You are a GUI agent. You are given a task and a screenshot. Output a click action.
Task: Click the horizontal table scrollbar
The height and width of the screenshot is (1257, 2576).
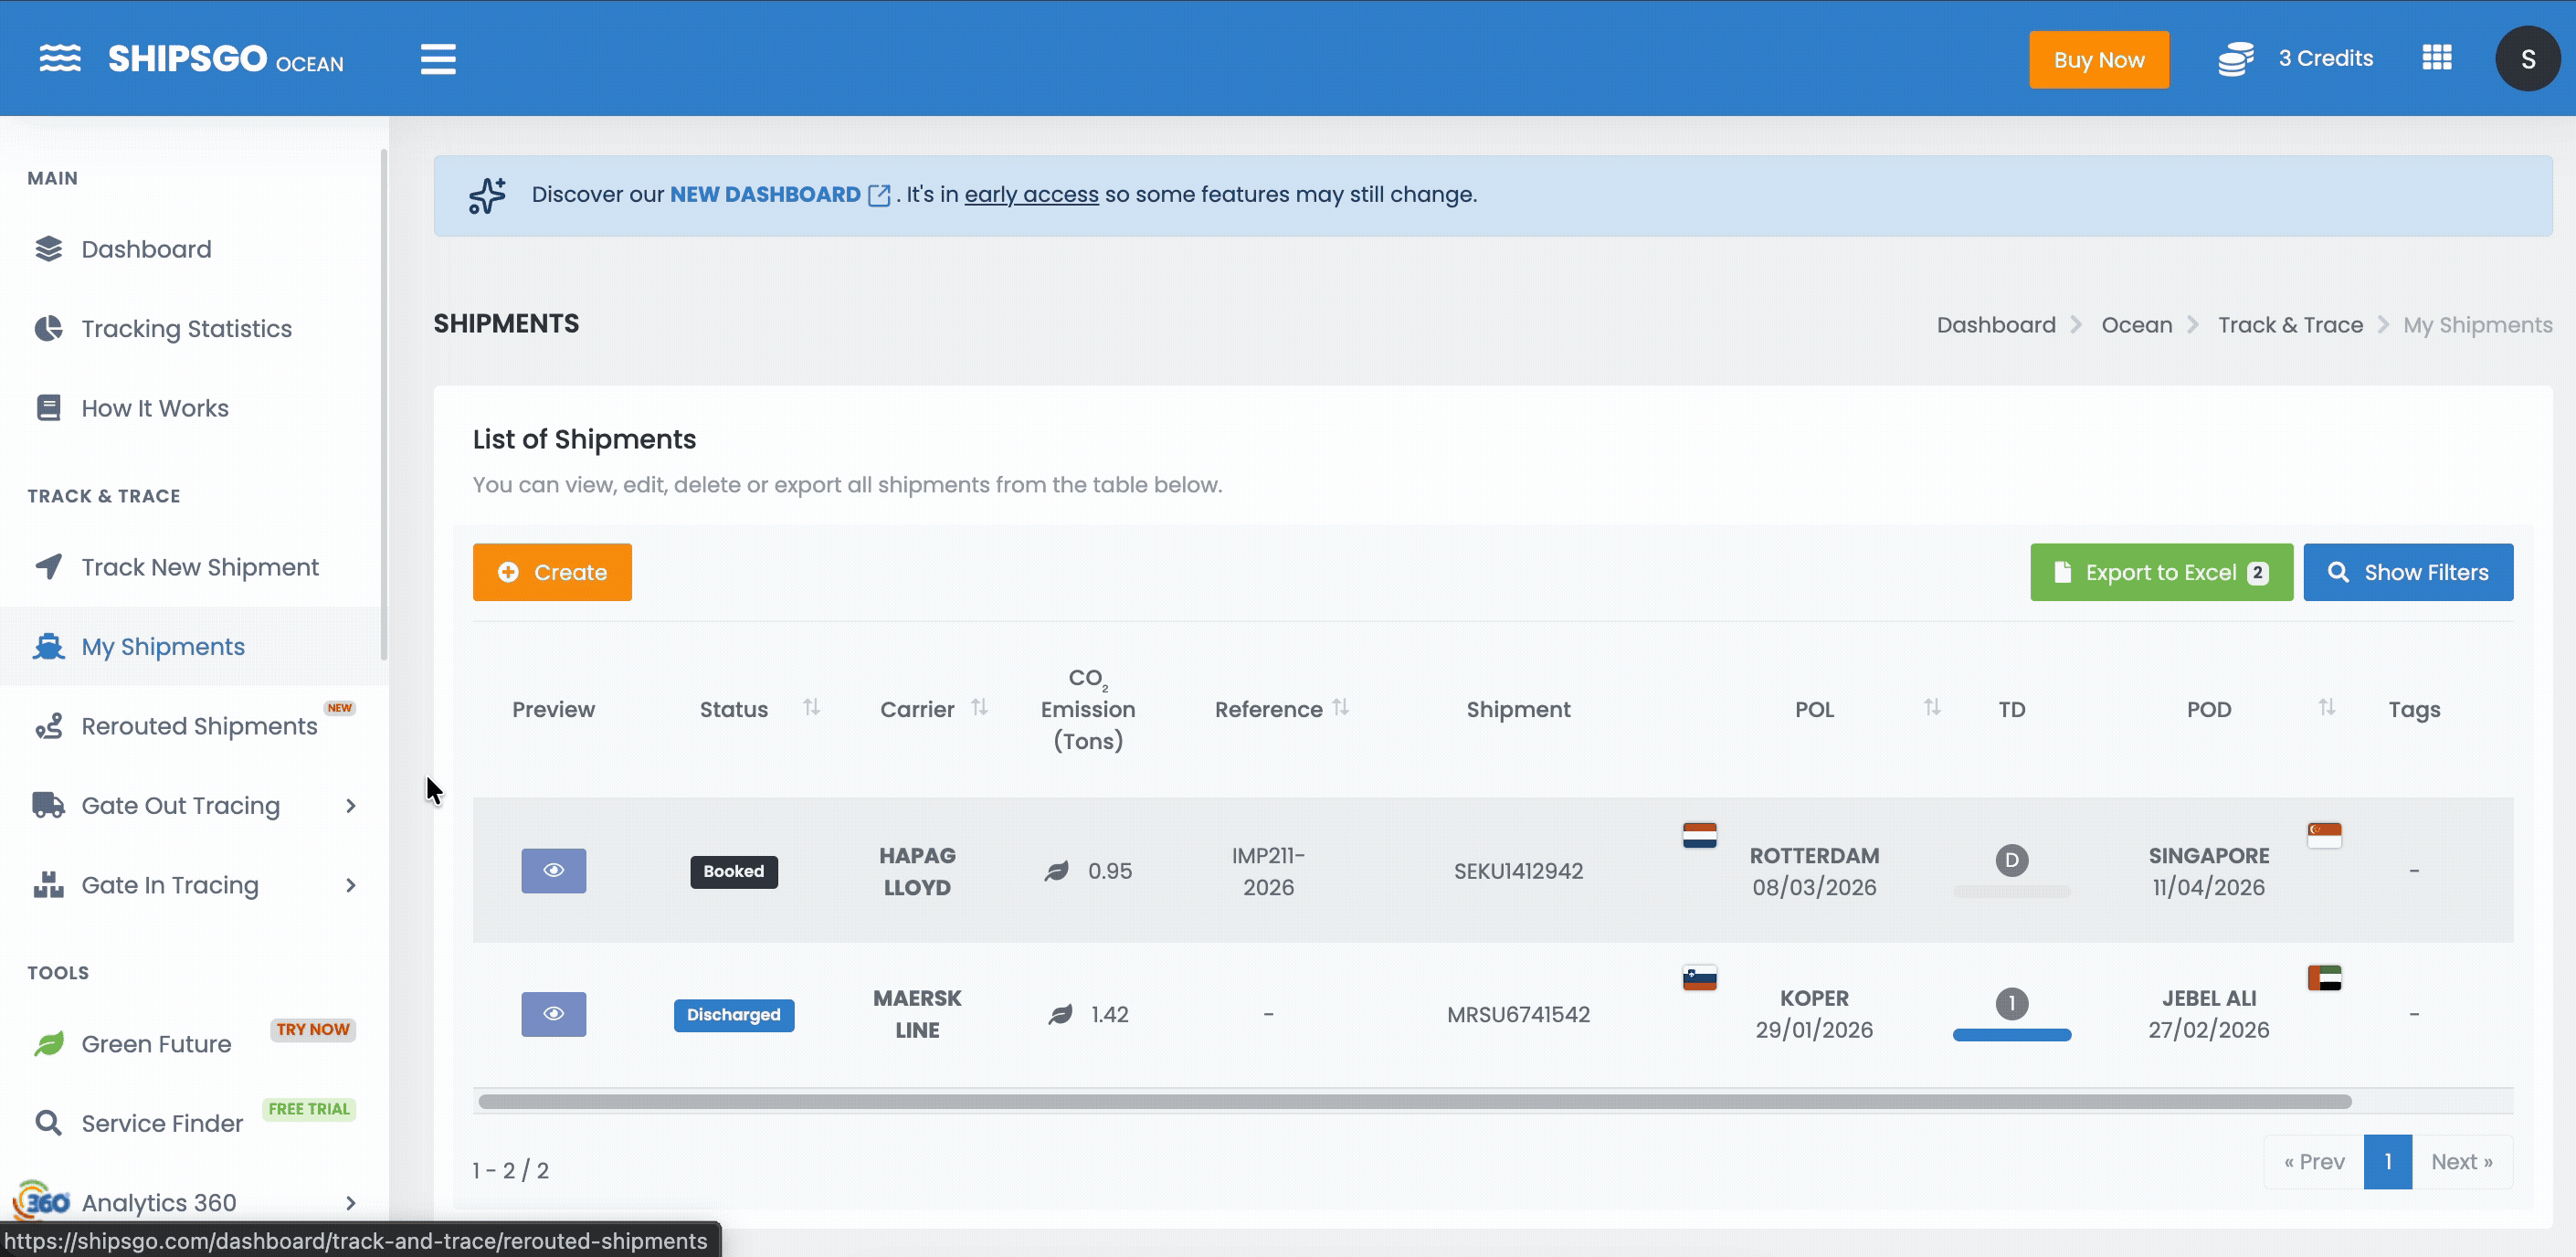click(x=1414, y=1101)
